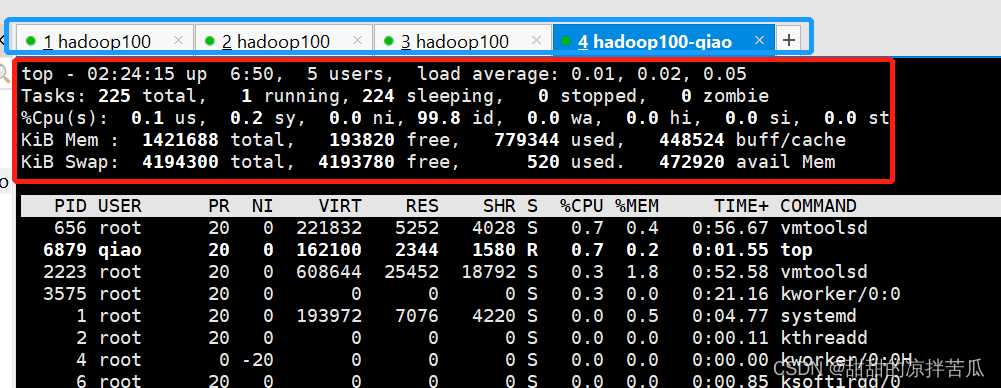Add a new session tab with plus button
1001x388 pixels.
pos(789,40)
